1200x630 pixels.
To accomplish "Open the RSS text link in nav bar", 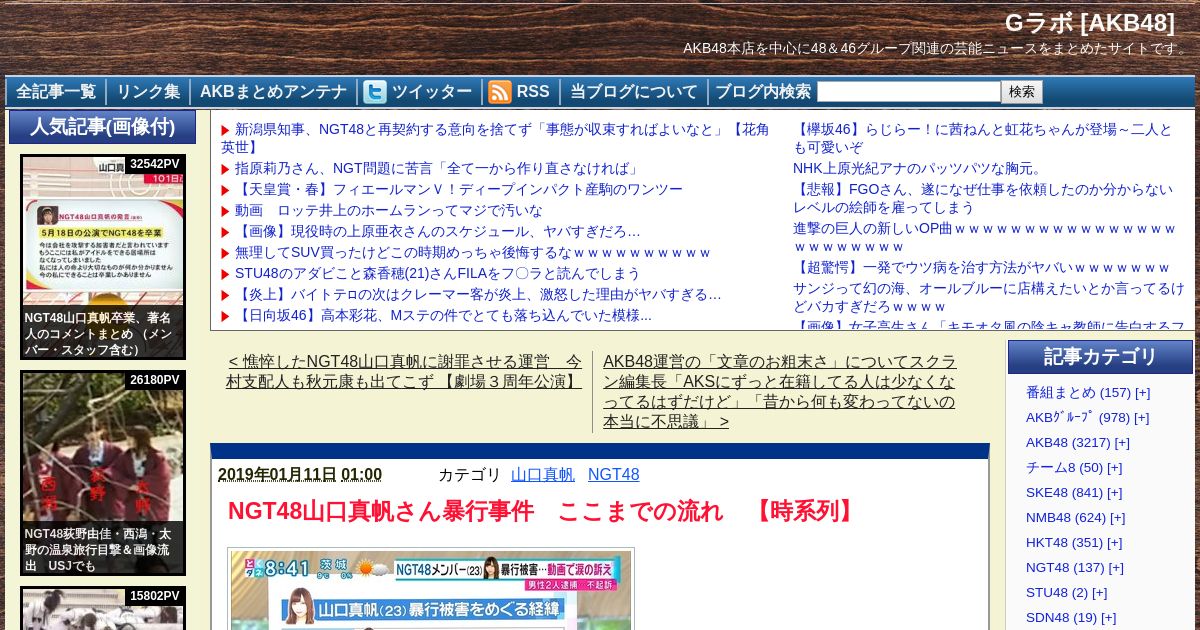I will click(x=533, y=92).
